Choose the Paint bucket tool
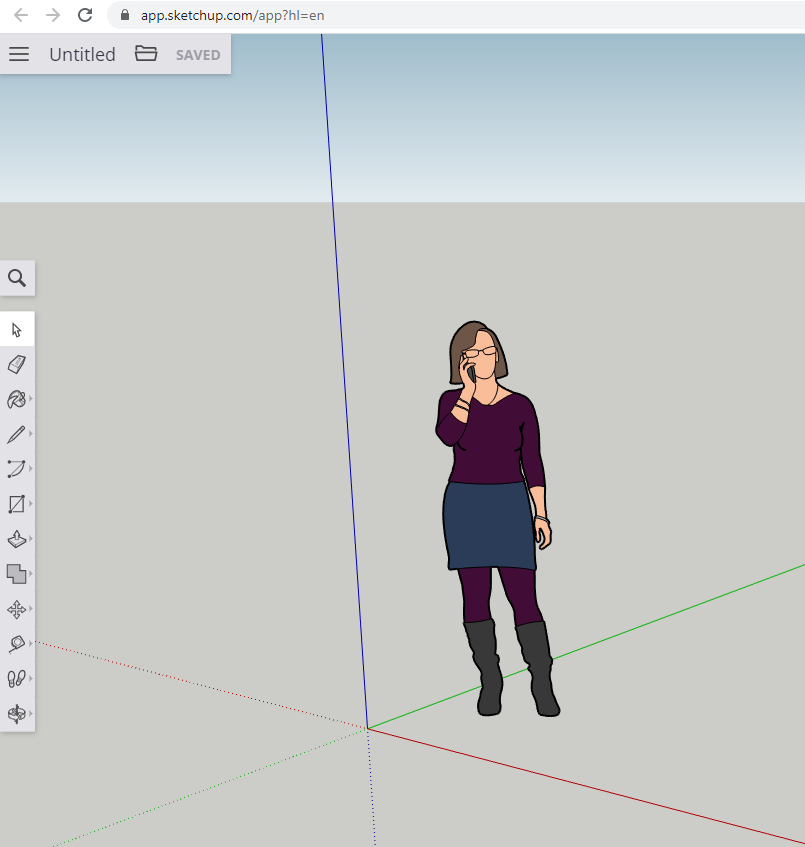Screen dimensions: 805x847 click(17, 399)
